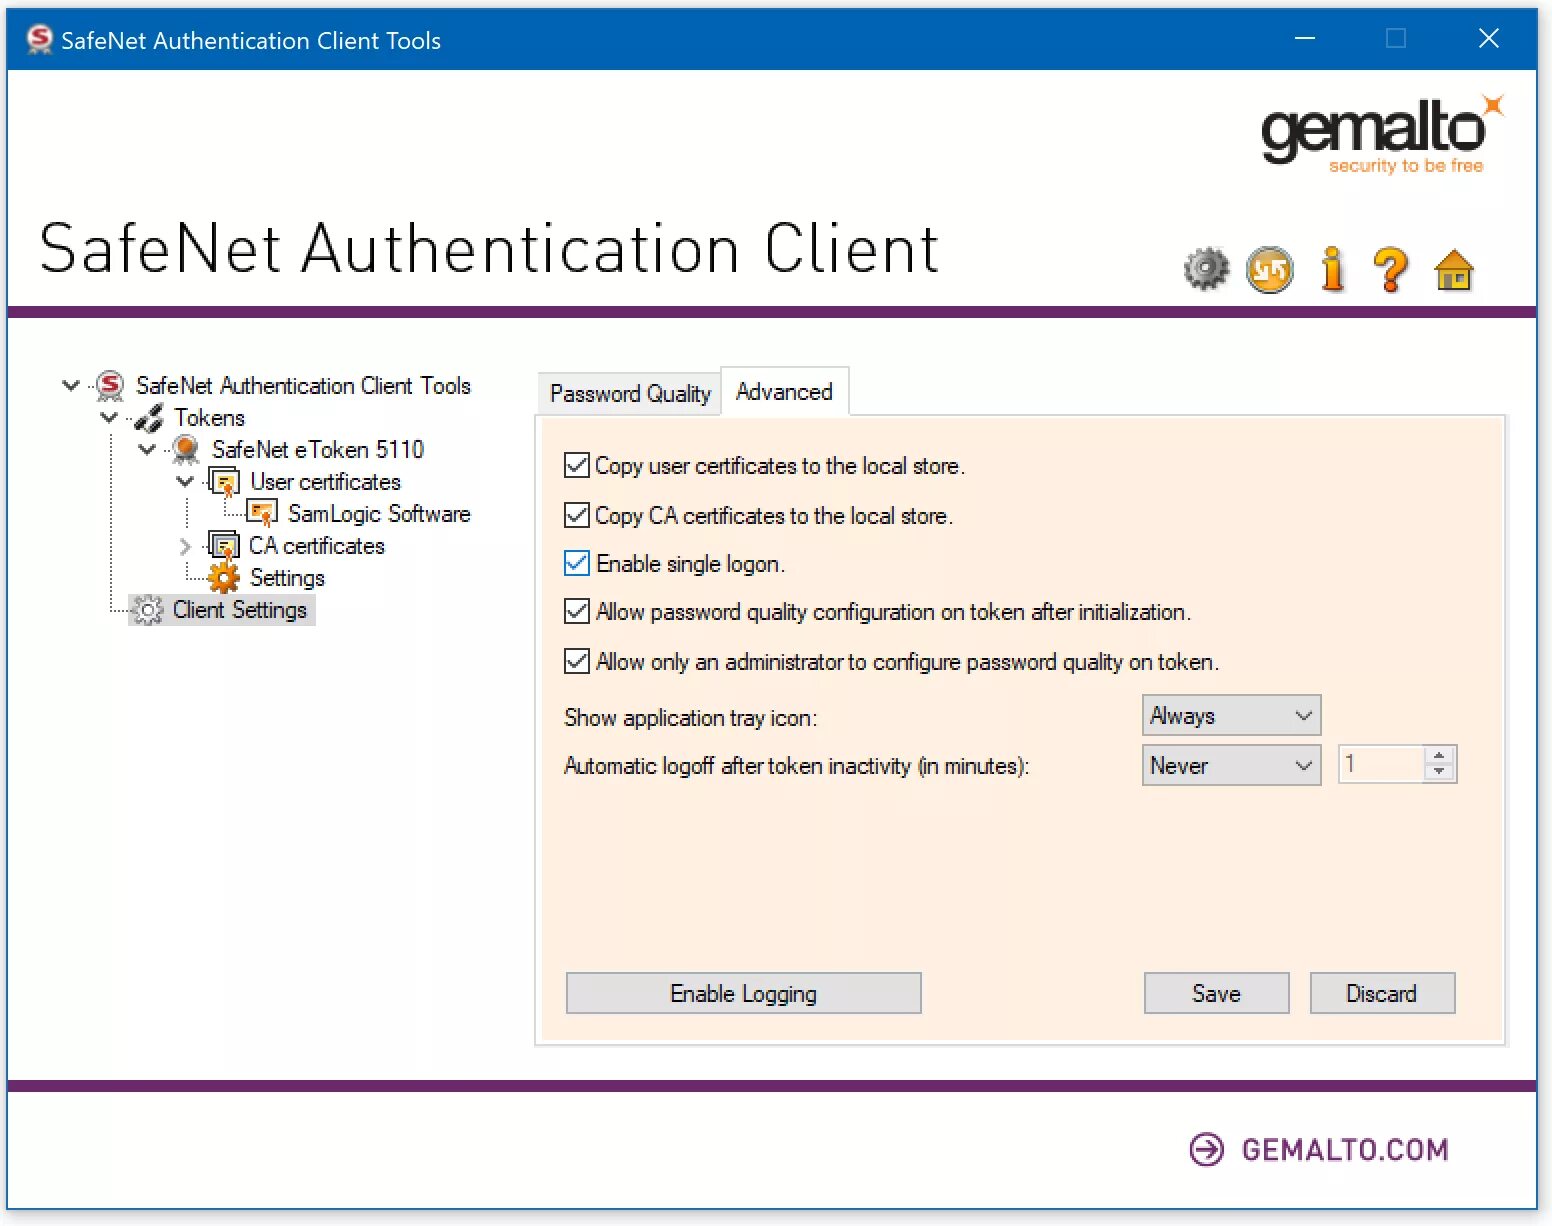Click the User certificates folder icon
The height and width of the screenshot is (1226, 1552).
pyautogui.click(x=224, y=482)
